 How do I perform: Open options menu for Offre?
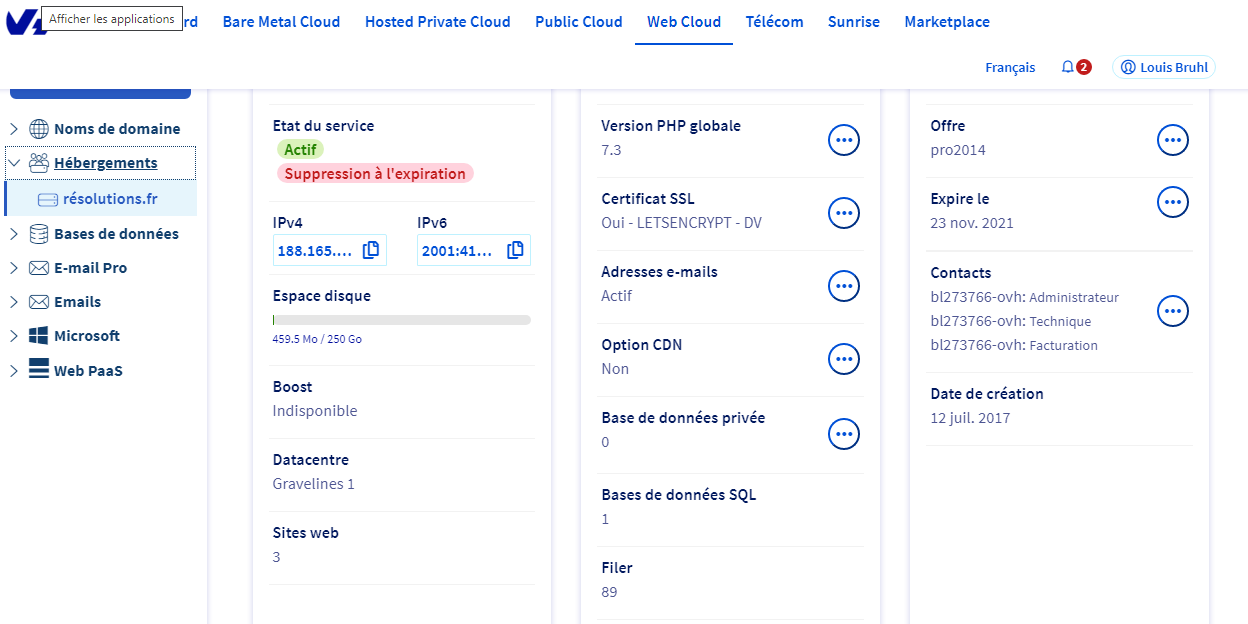pos(1173,140)
